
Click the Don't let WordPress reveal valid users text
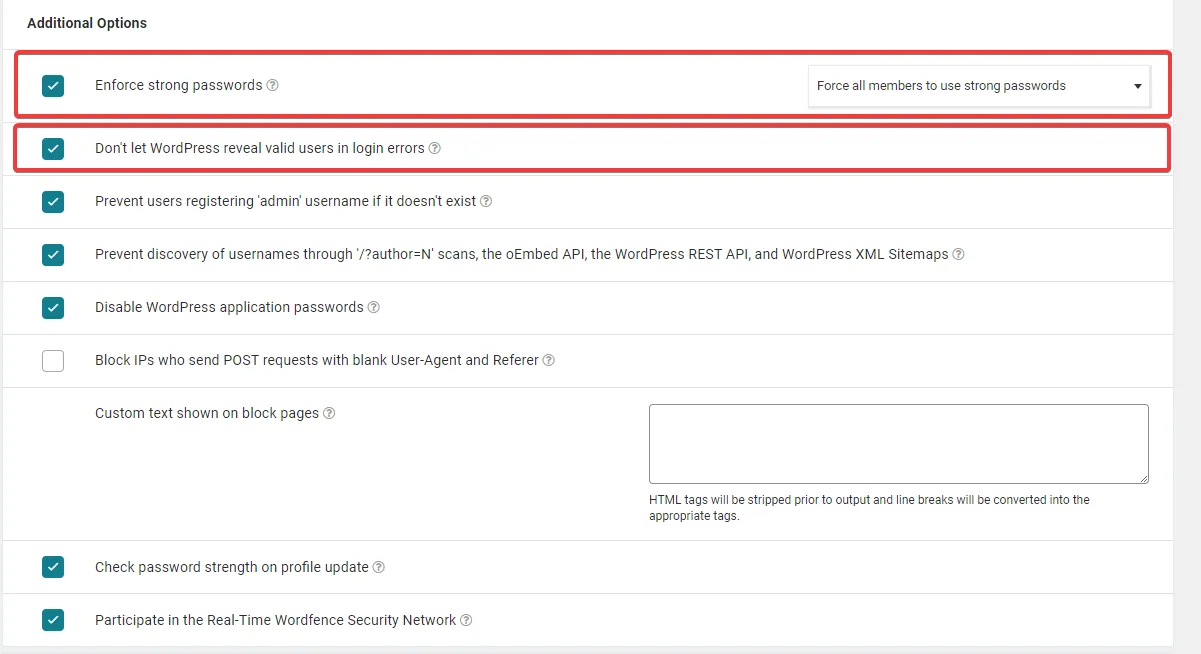258,147
